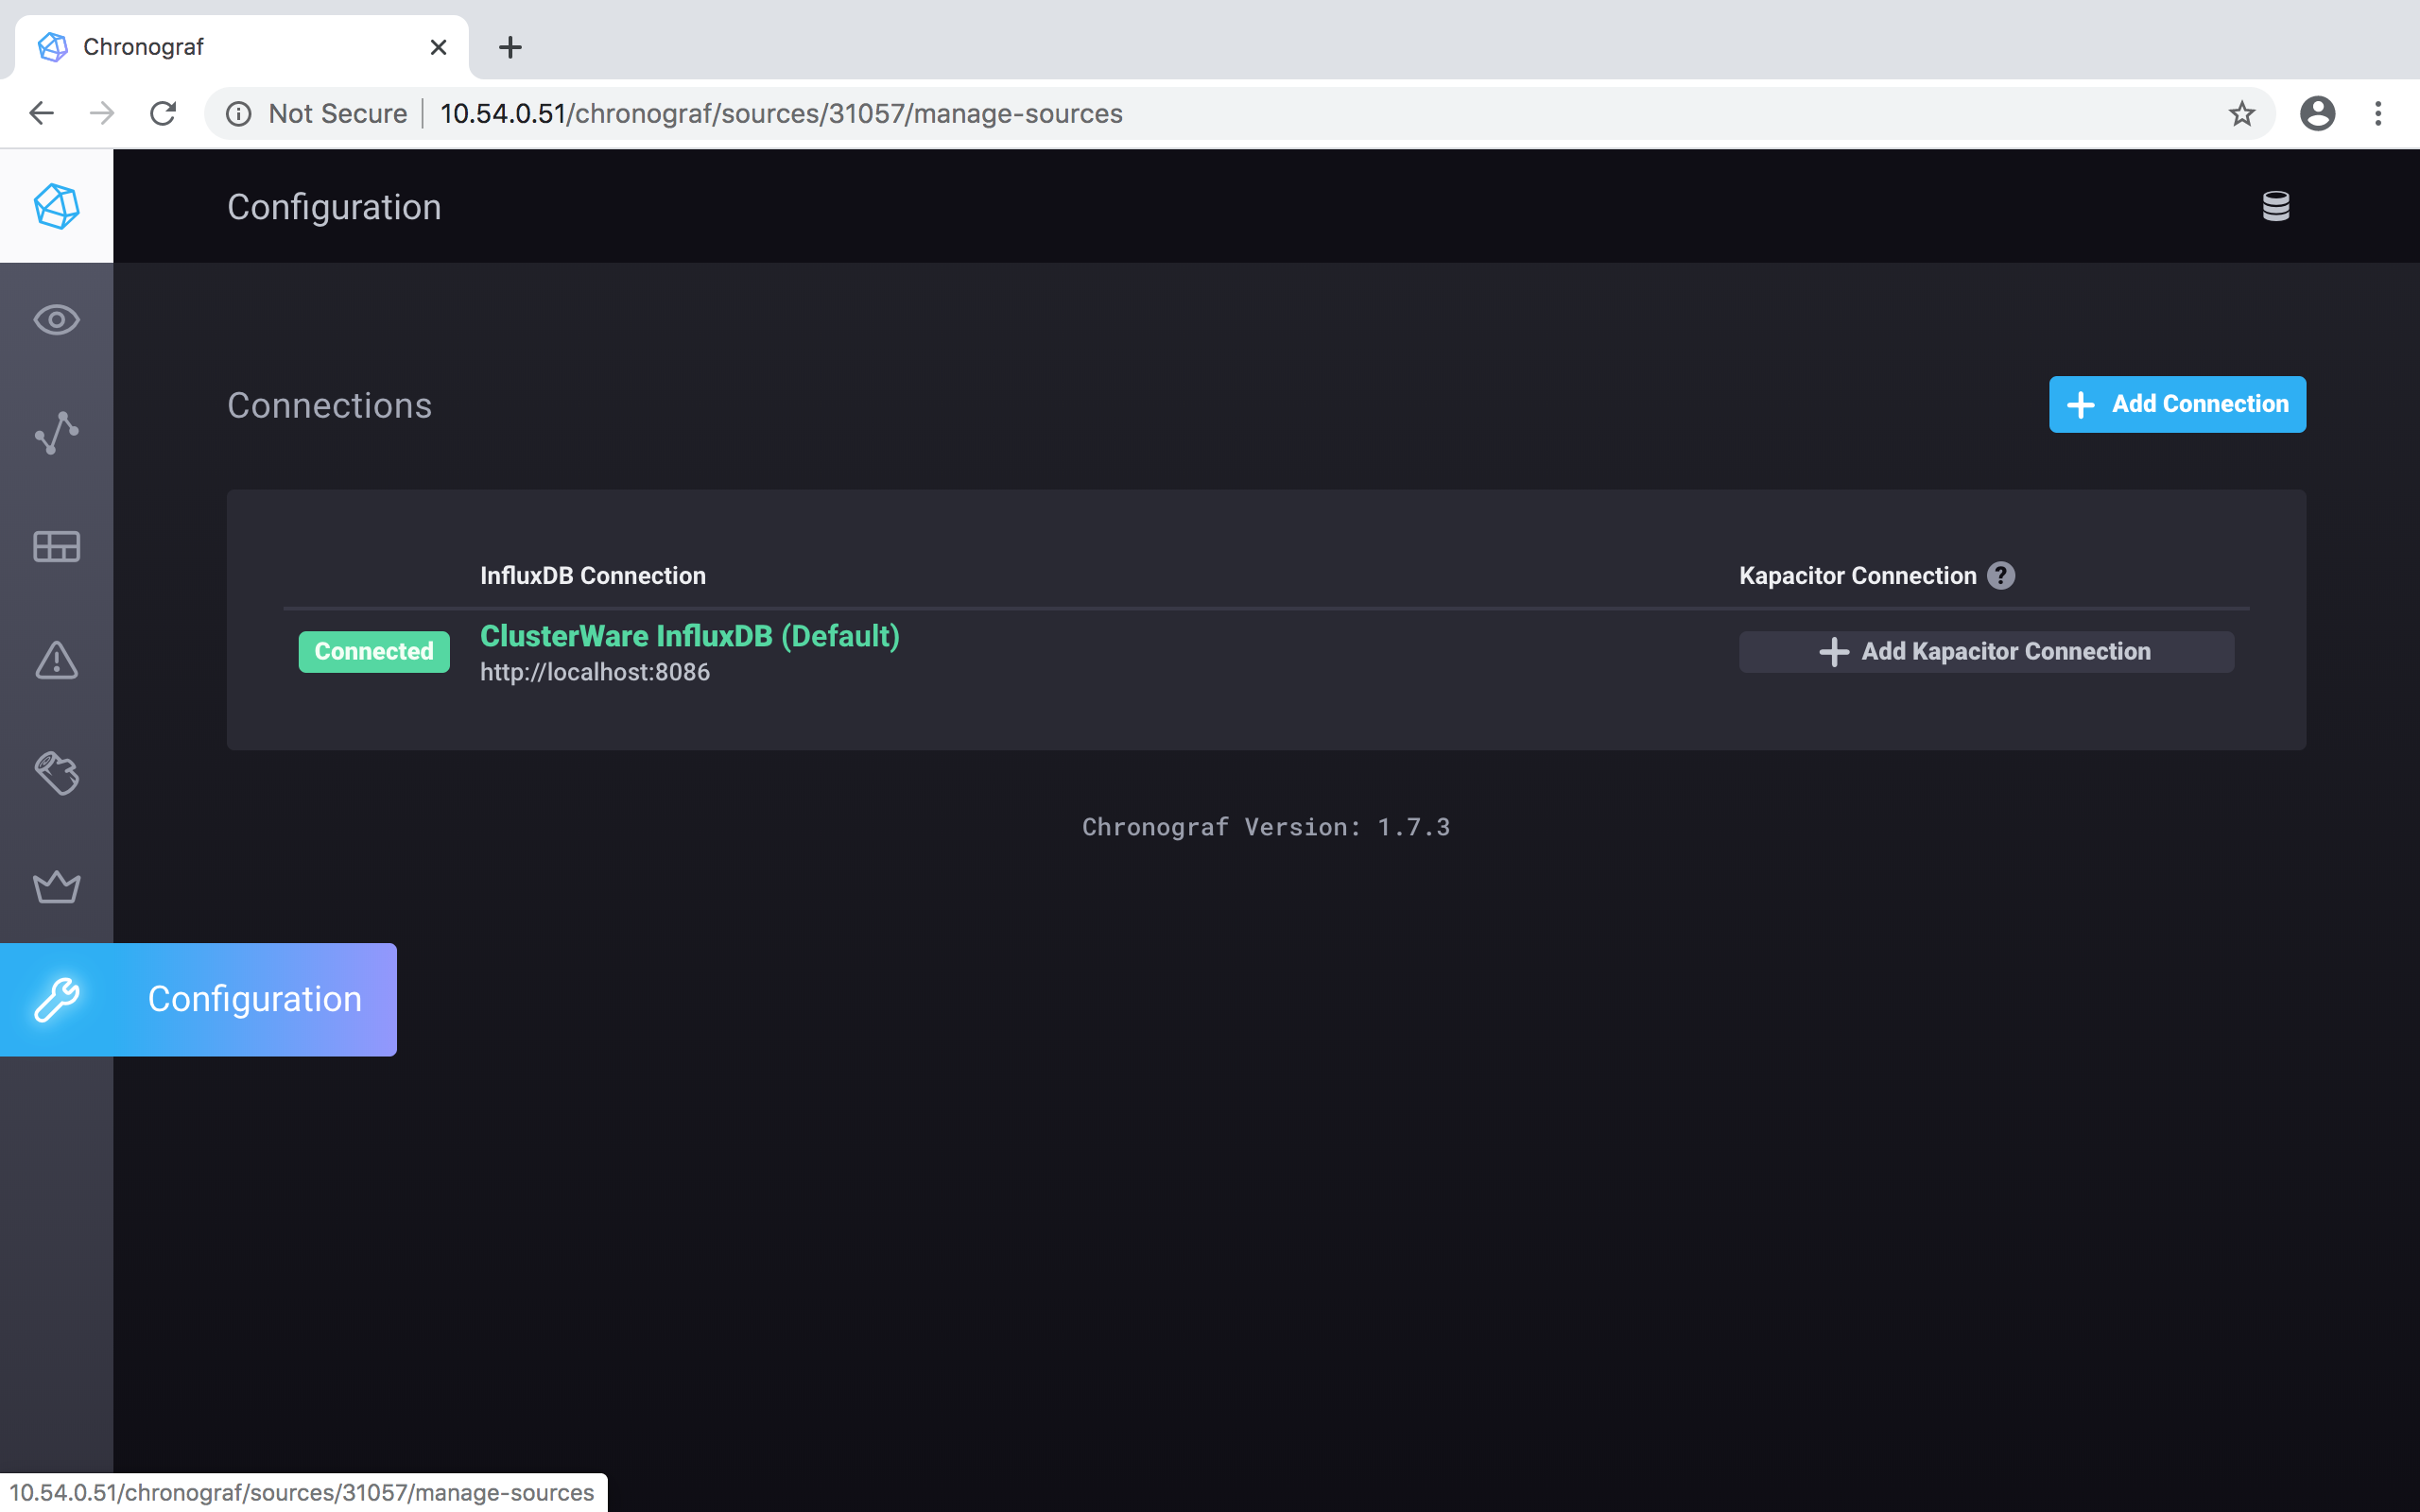Click the browser back arrow
Image resolution: width=2420 pixels, height=1512 pixels.
point(41,113)
